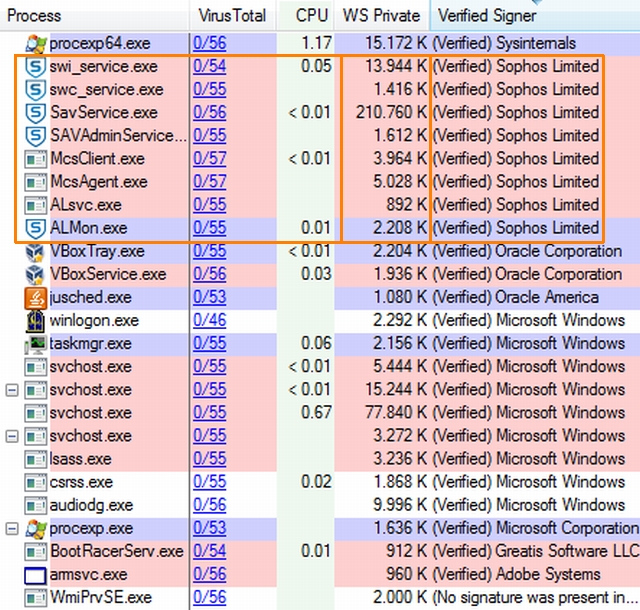This screenshot has width=640, height=610.
Task: Click the procexp.exe process icon
Action: tap(36, 529)
